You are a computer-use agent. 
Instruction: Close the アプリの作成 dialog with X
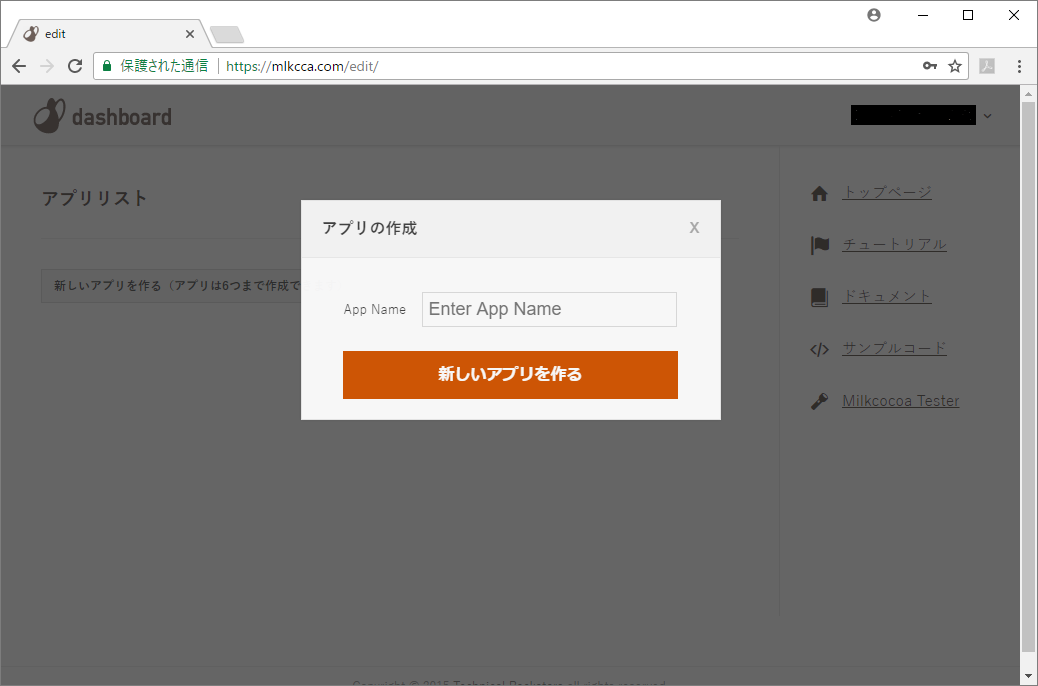click(x=694, y=228)
